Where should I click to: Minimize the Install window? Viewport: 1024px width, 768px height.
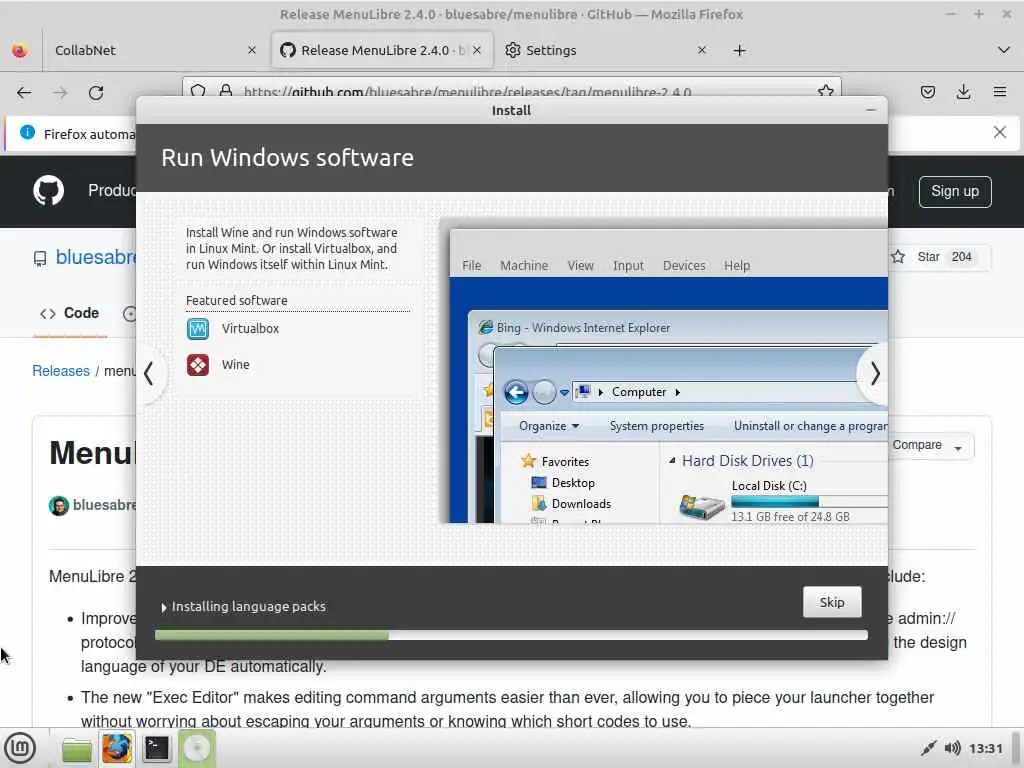(871, 110)
